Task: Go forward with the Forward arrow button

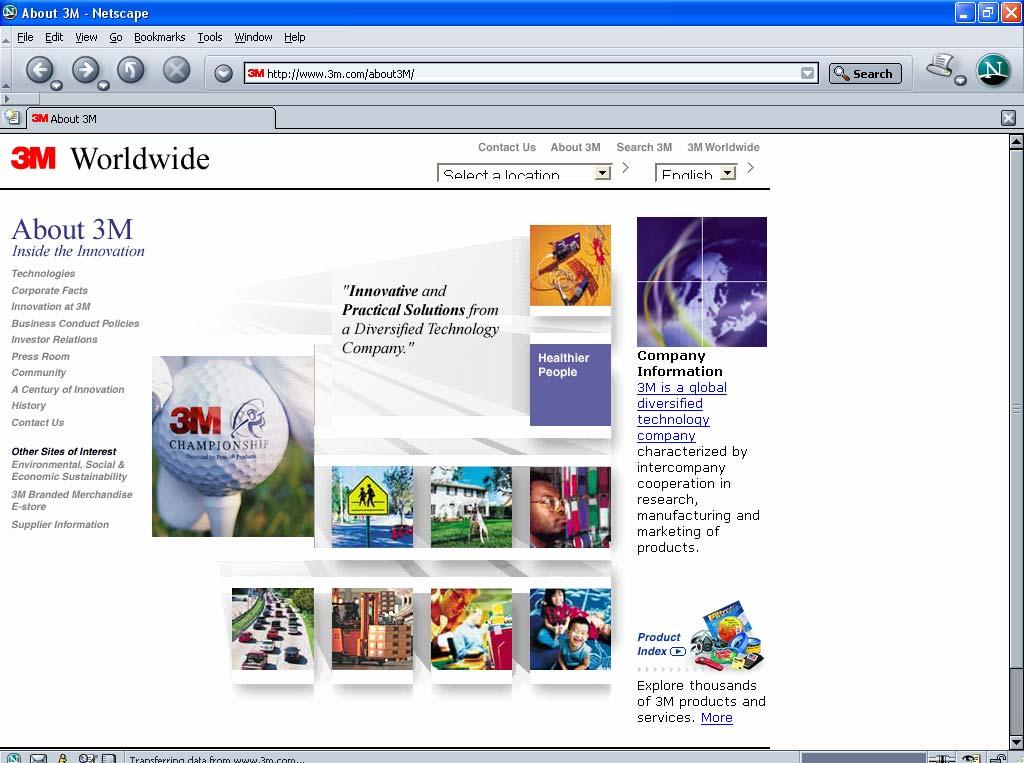Action: (x=85, y=69)
